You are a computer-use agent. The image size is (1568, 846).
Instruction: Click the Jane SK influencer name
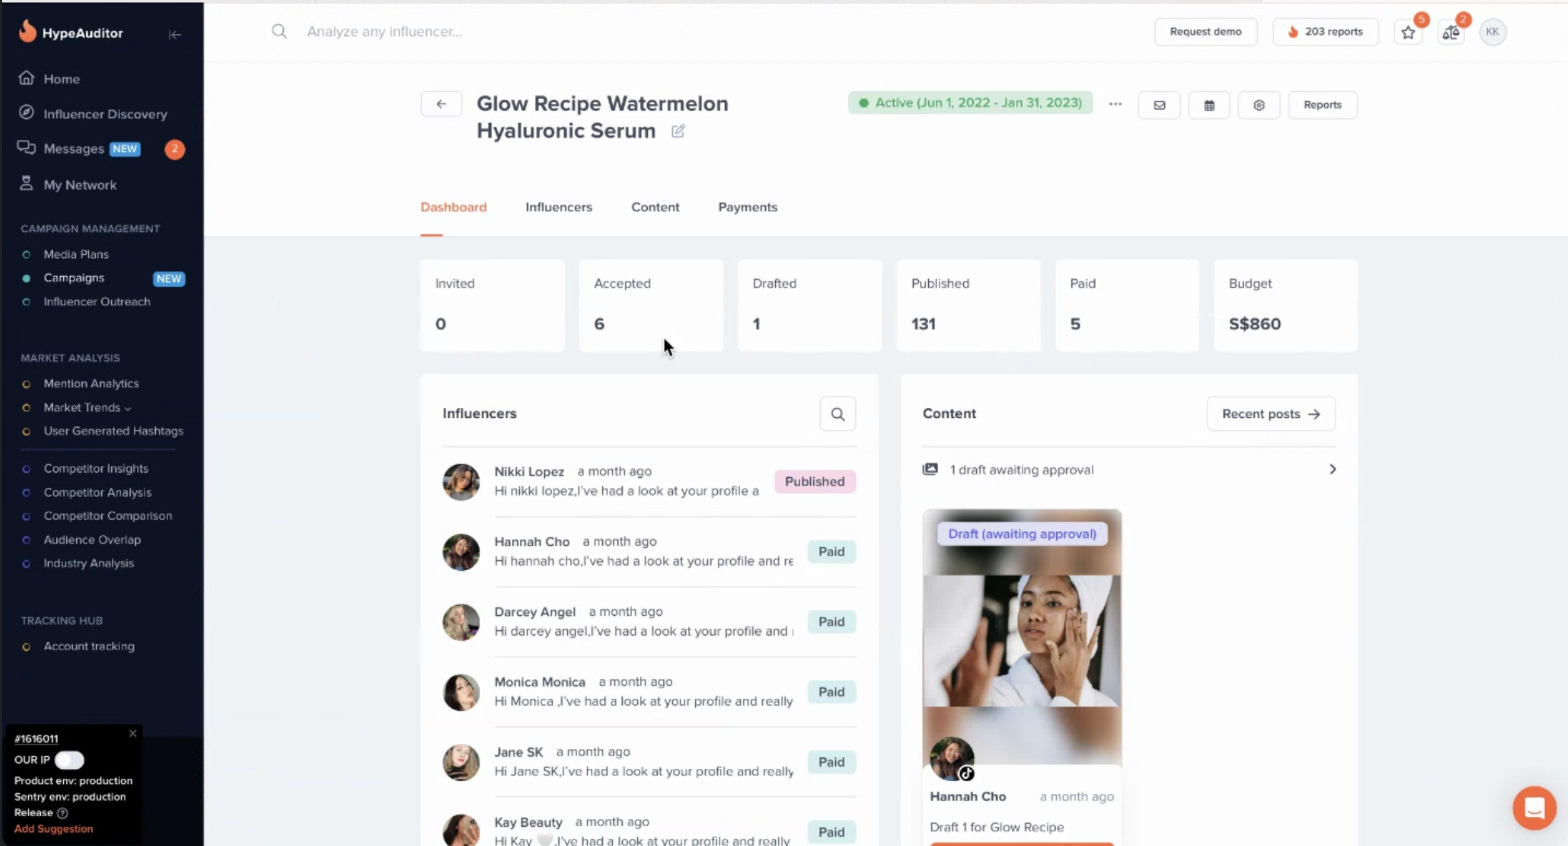pyautogui.click(x=518, y=752)
